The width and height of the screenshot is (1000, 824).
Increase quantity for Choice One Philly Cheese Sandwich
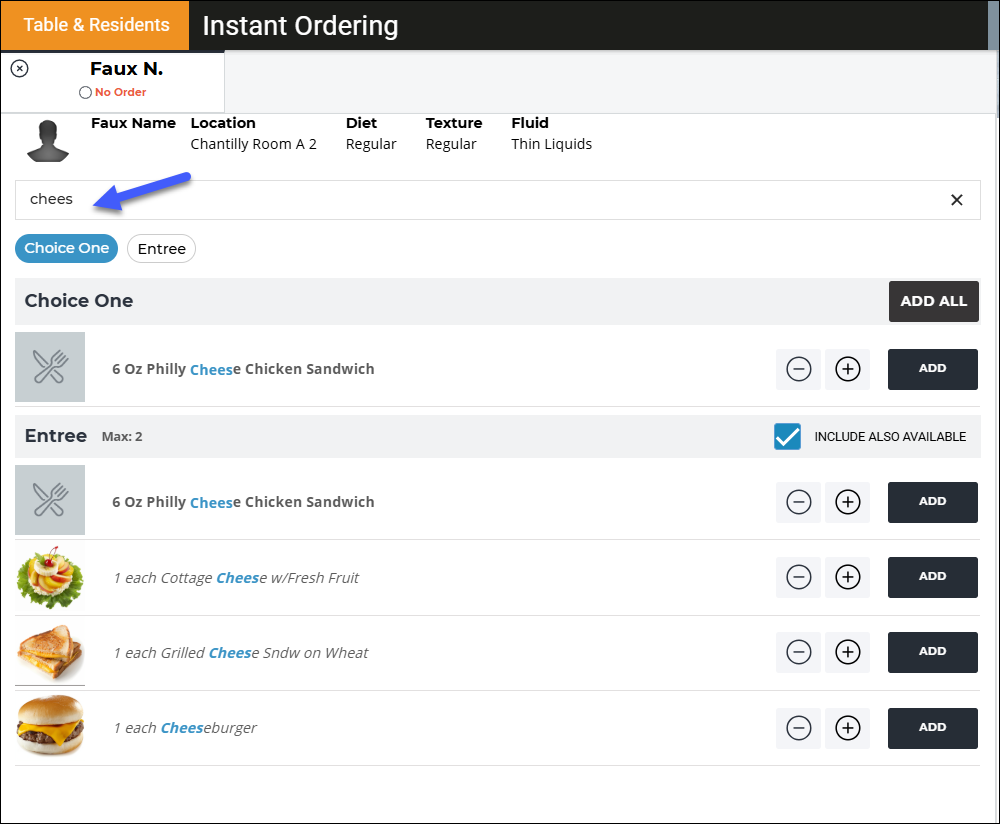pyautogui.click(x=847, y=369)
